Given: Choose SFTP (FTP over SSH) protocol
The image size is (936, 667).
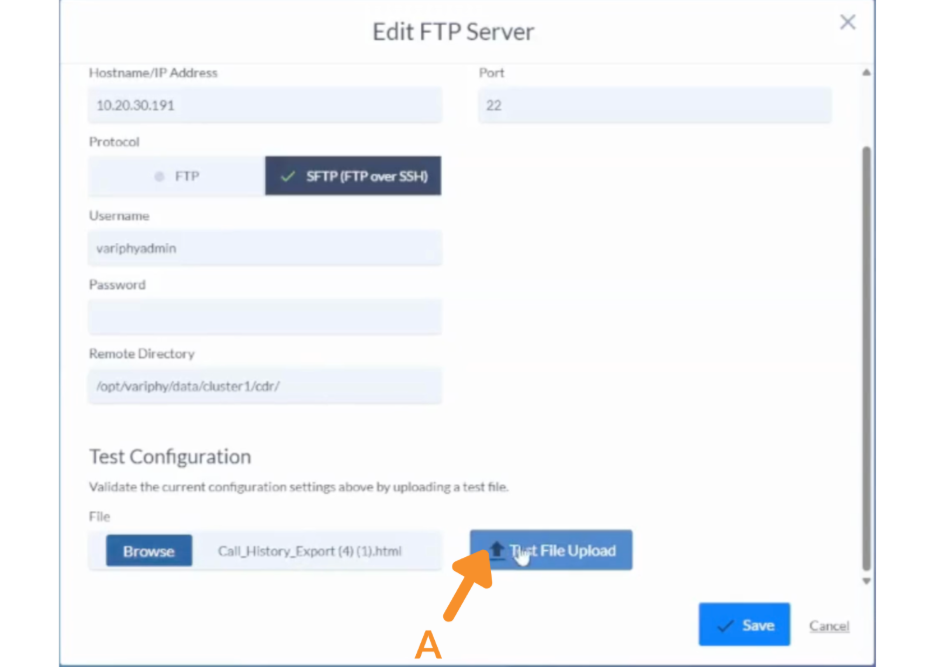Looking at the screenshot, I should coord(353,176).
